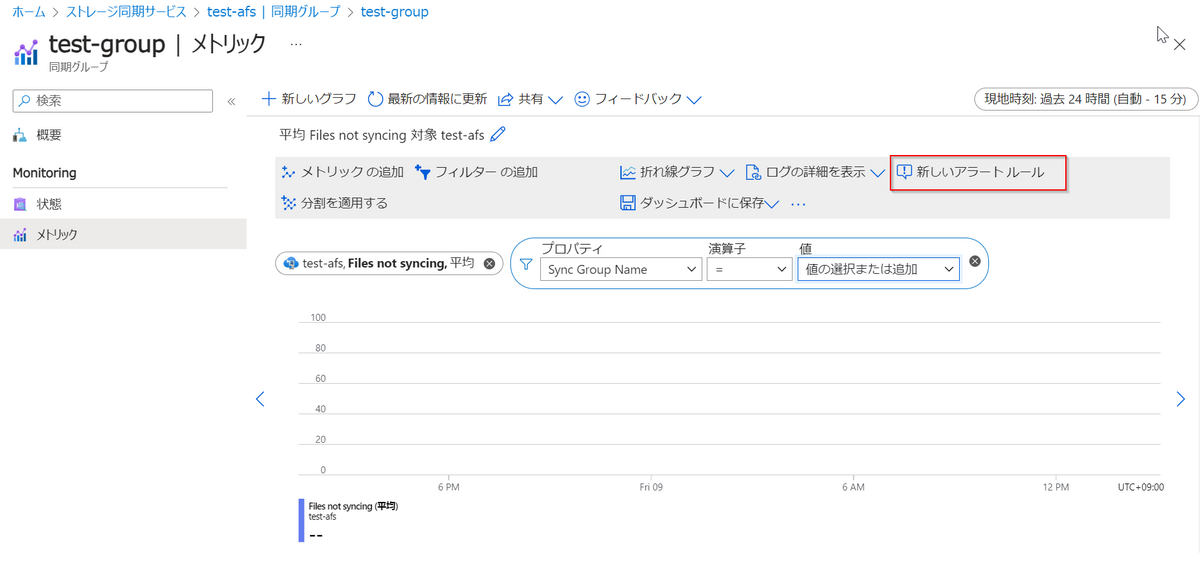Click 新しいグラフ to add a chart
This screenshot has height=561, width=1200.
pos(309,99)
